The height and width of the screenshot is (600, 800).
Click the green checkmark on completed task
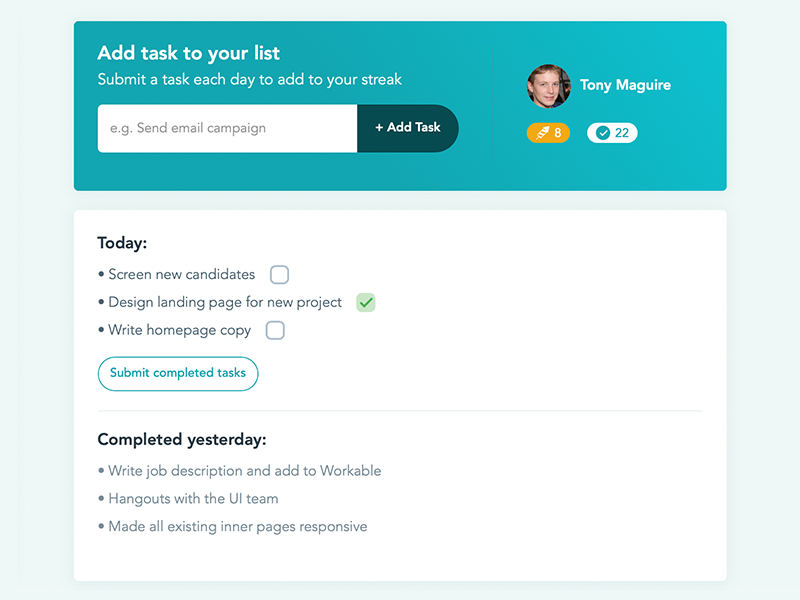tap(365, 302)
